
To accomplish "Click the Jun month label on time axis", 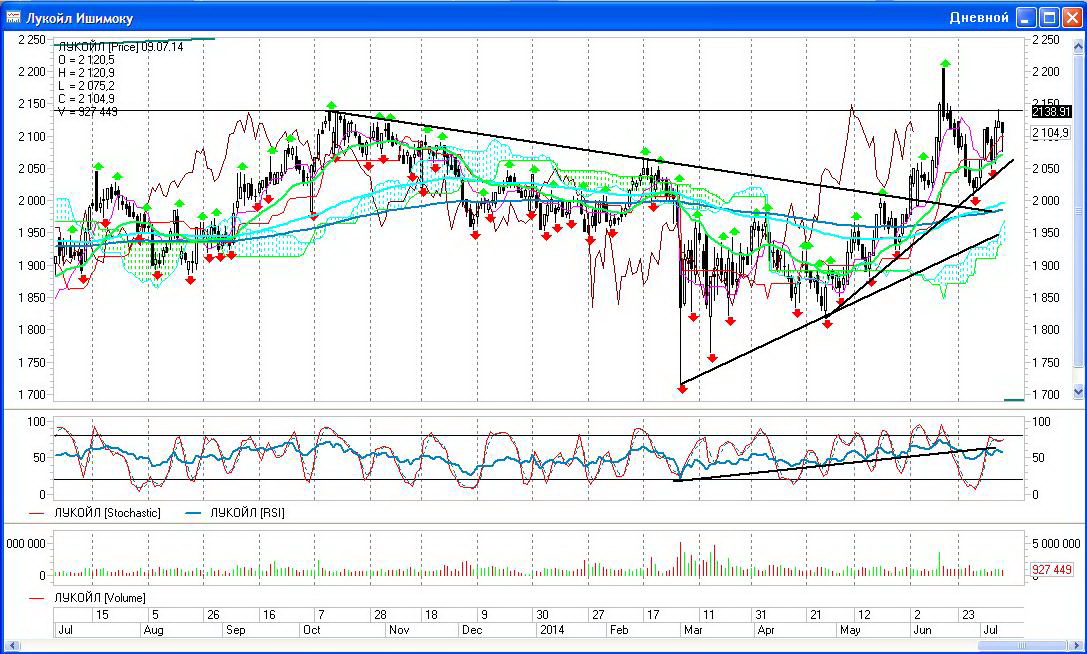I will tap(923, 630).
